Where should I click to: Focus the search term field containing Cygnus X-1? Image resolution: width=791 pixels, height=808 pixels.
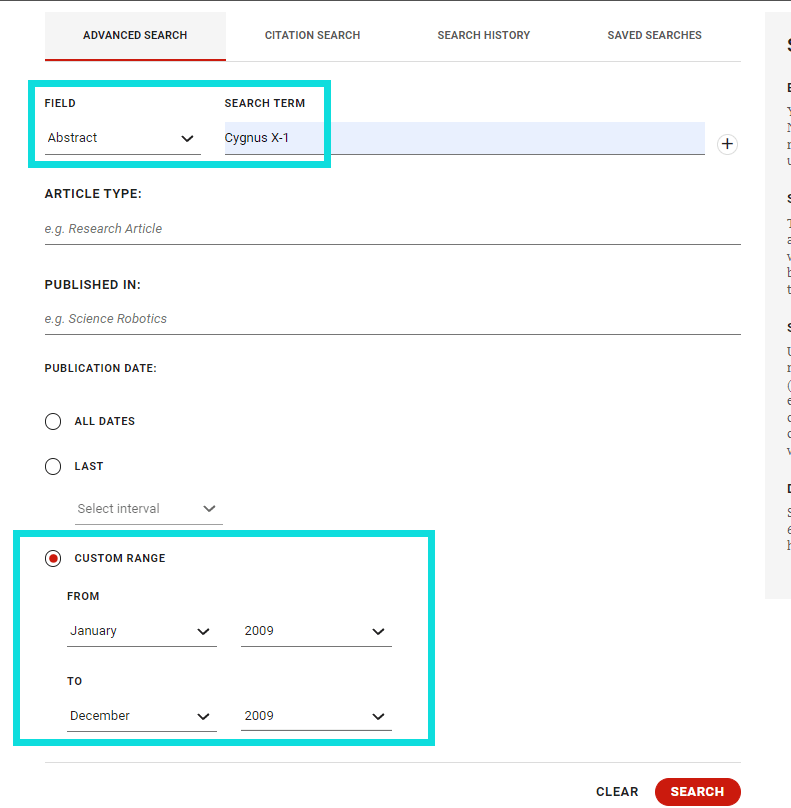tap(464, 138)
